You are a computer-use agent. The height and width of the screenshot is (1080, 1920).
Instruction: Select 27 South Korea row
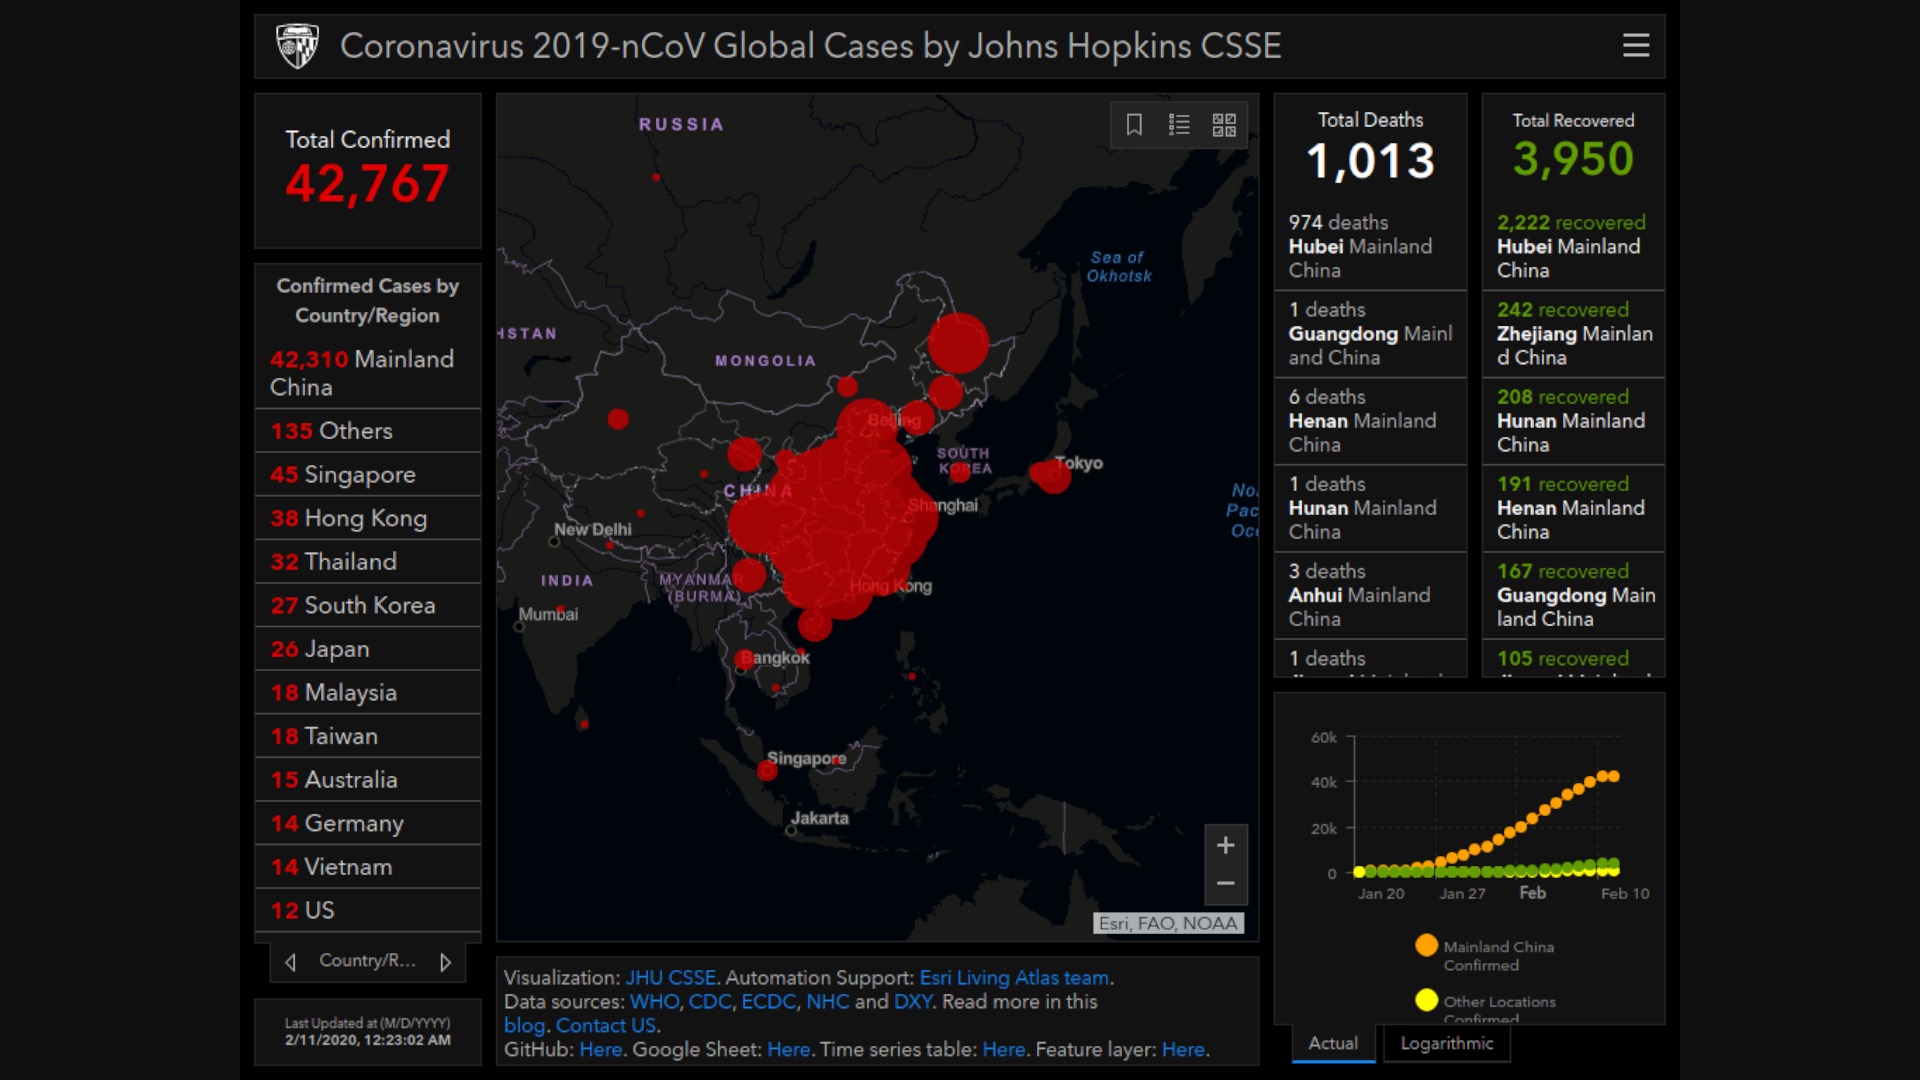368,605
